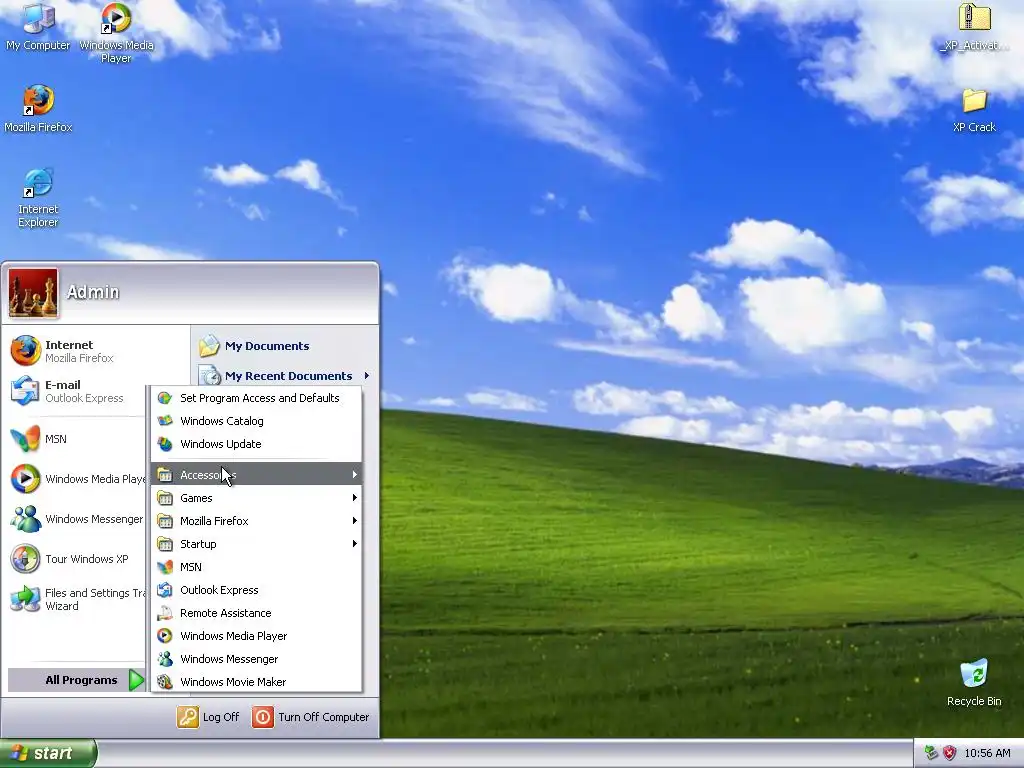
Task: Click the Set Program Access icon
Action: click(165, 398)
